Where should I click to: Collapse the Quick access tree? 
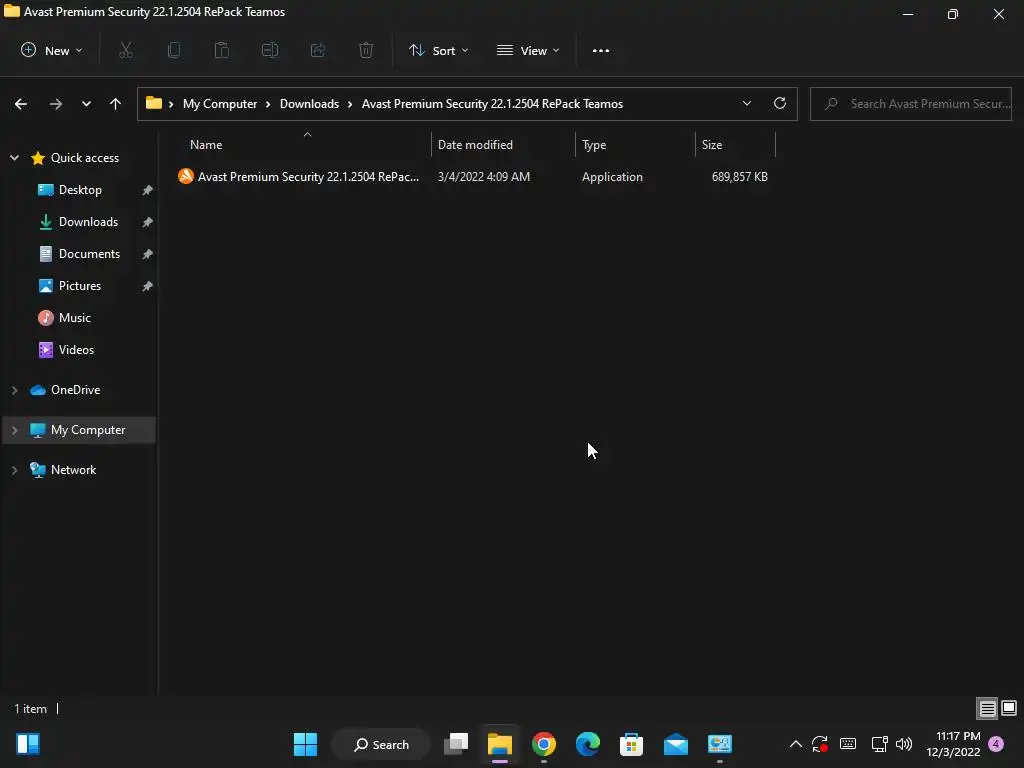pos(14,158)
